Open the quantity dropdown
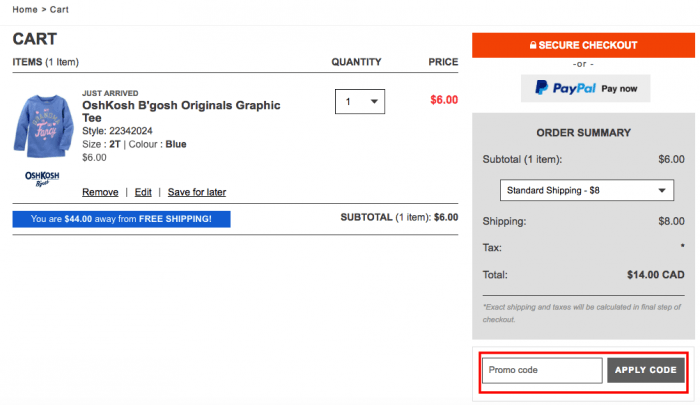 coord(360,102)
